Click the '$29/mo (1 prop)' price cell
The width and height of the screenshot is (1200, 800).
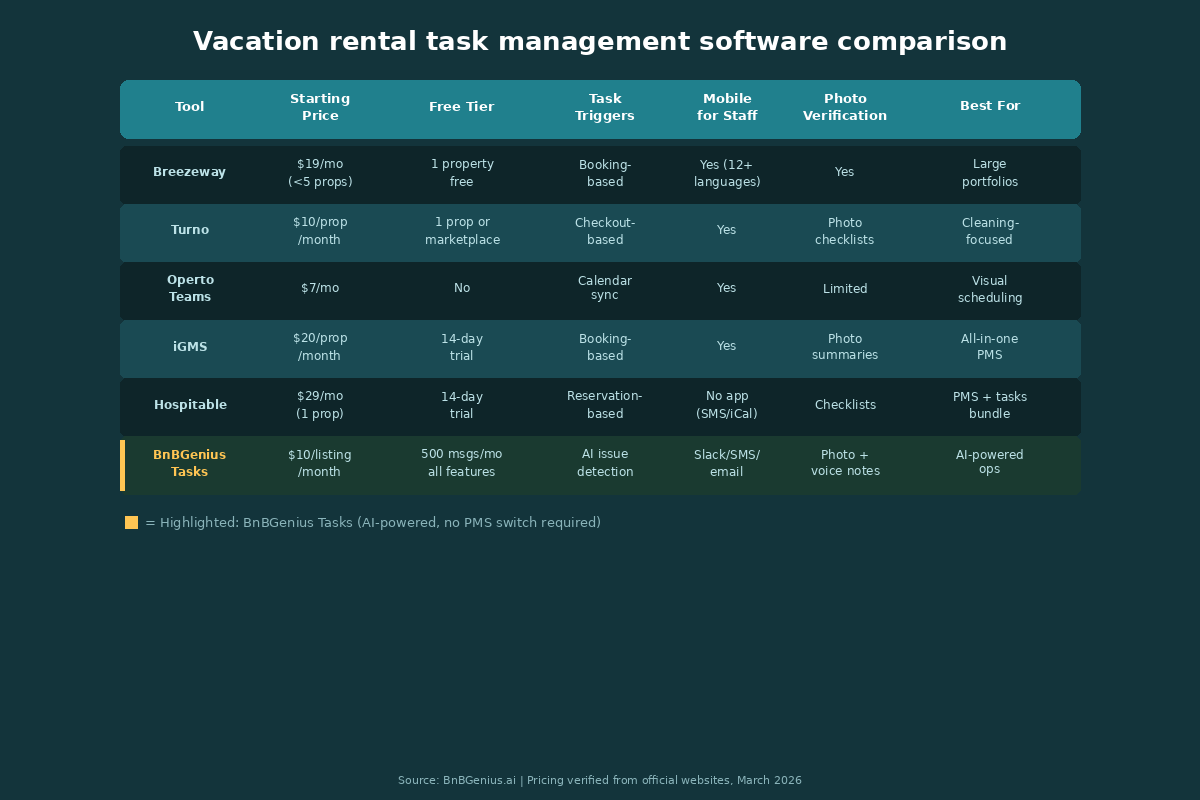click(320, 405)
